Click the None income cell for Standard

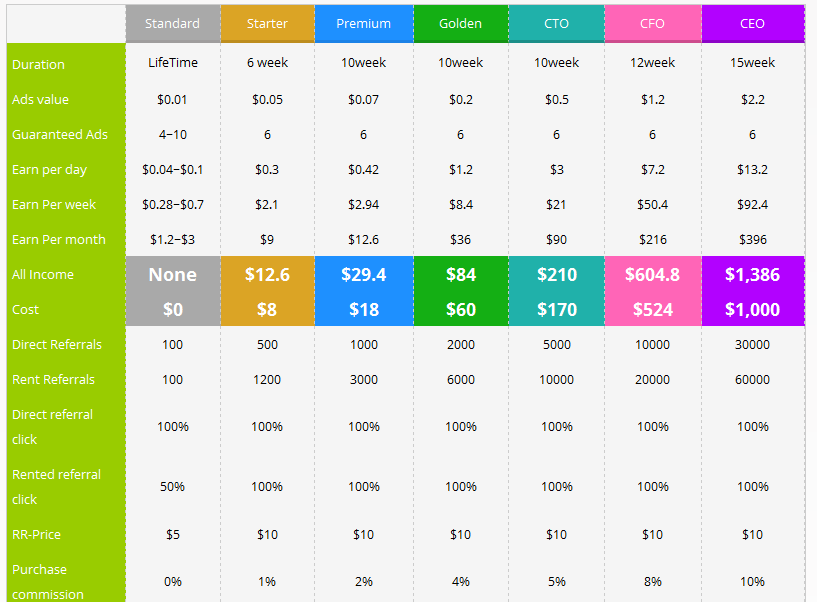click(172, 274)
